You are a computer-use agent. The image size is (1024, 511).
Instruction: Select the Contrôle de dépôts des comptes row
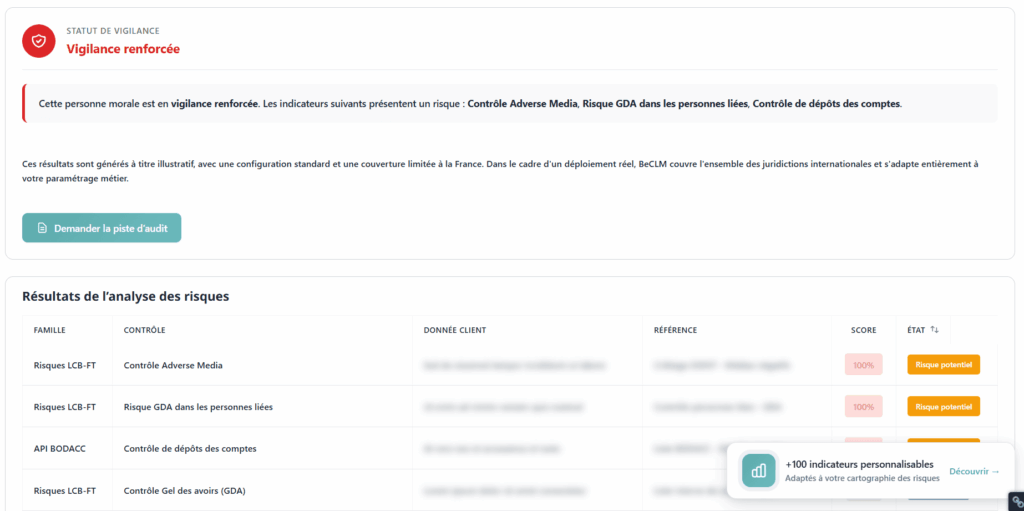point(190,448)
